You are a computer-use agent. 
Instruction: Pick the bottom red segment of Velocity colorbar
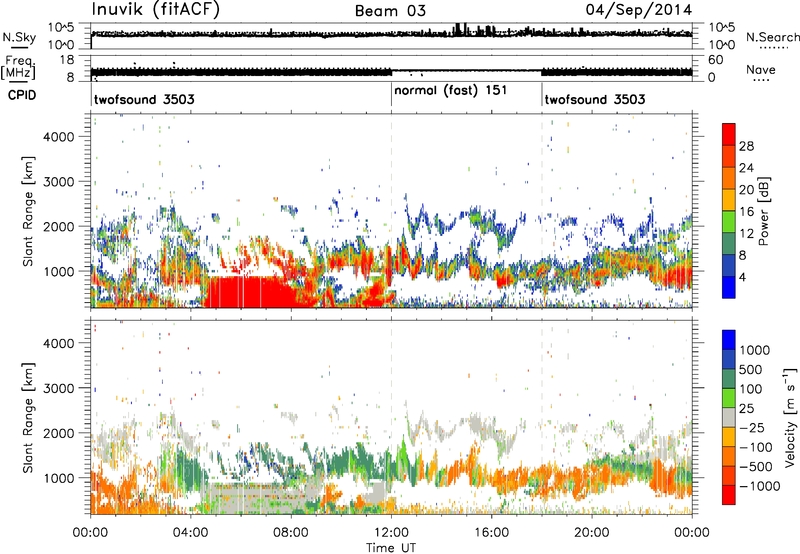[x=729, y=495]
